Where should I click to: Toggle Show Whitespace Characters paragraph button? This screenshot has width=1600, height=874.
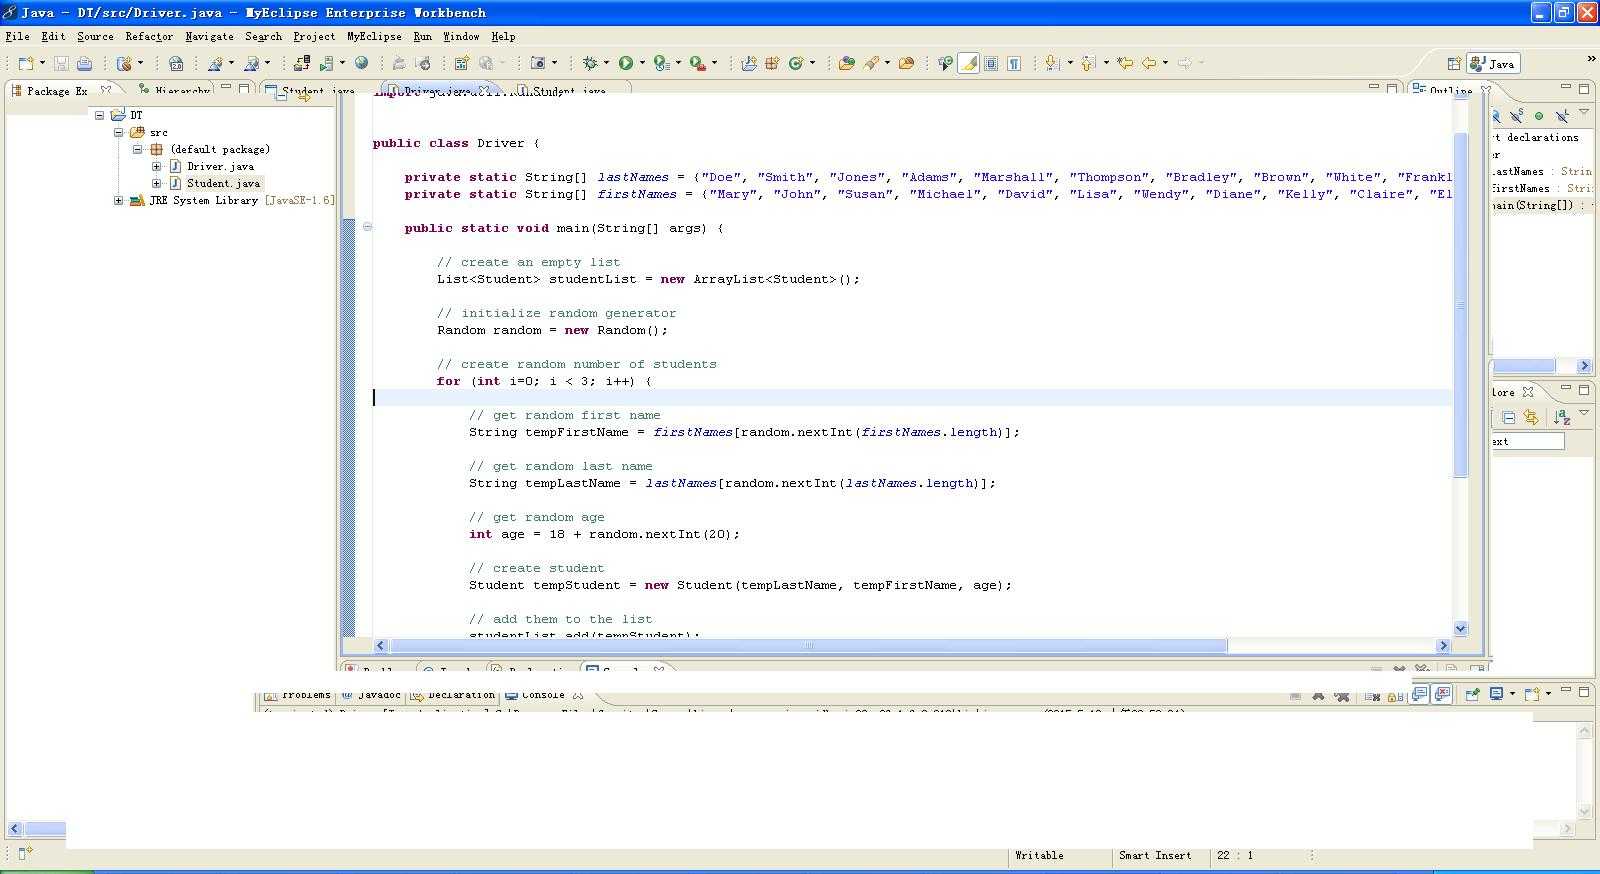(x=1014, y=63)
